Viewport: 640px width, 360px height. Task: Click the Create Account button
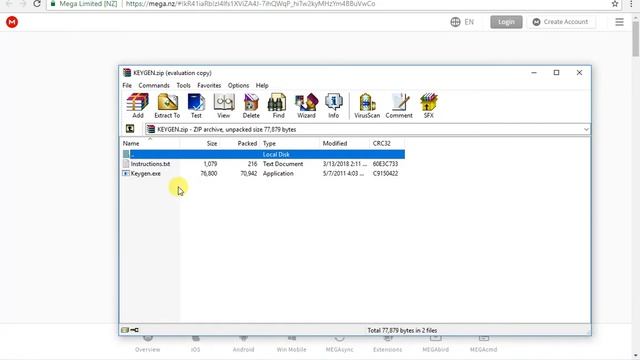pyautogui.click(x=561, y=22)
